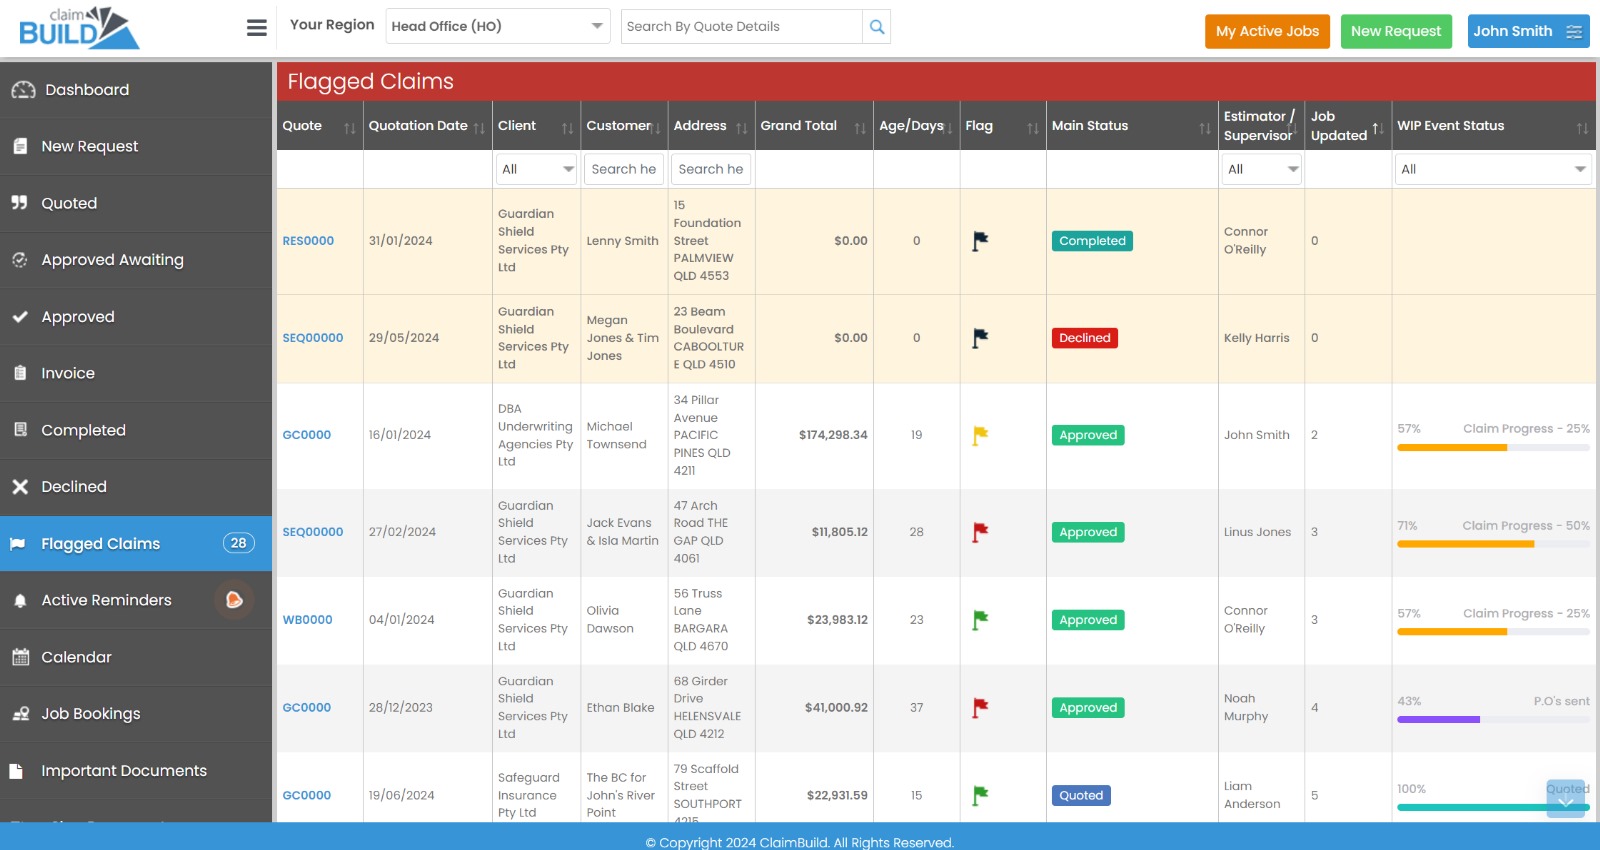Toggle sort on Quotation Date column

[478, 128]
